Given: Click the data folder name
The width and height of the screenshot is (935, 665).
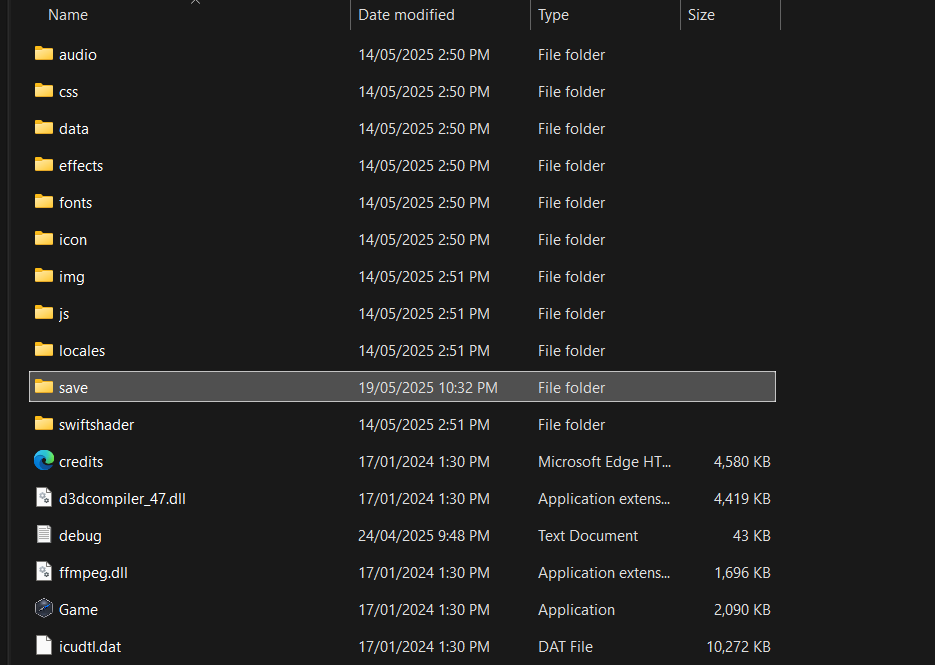Looking at the screenshot, I should tap(74, 129).
